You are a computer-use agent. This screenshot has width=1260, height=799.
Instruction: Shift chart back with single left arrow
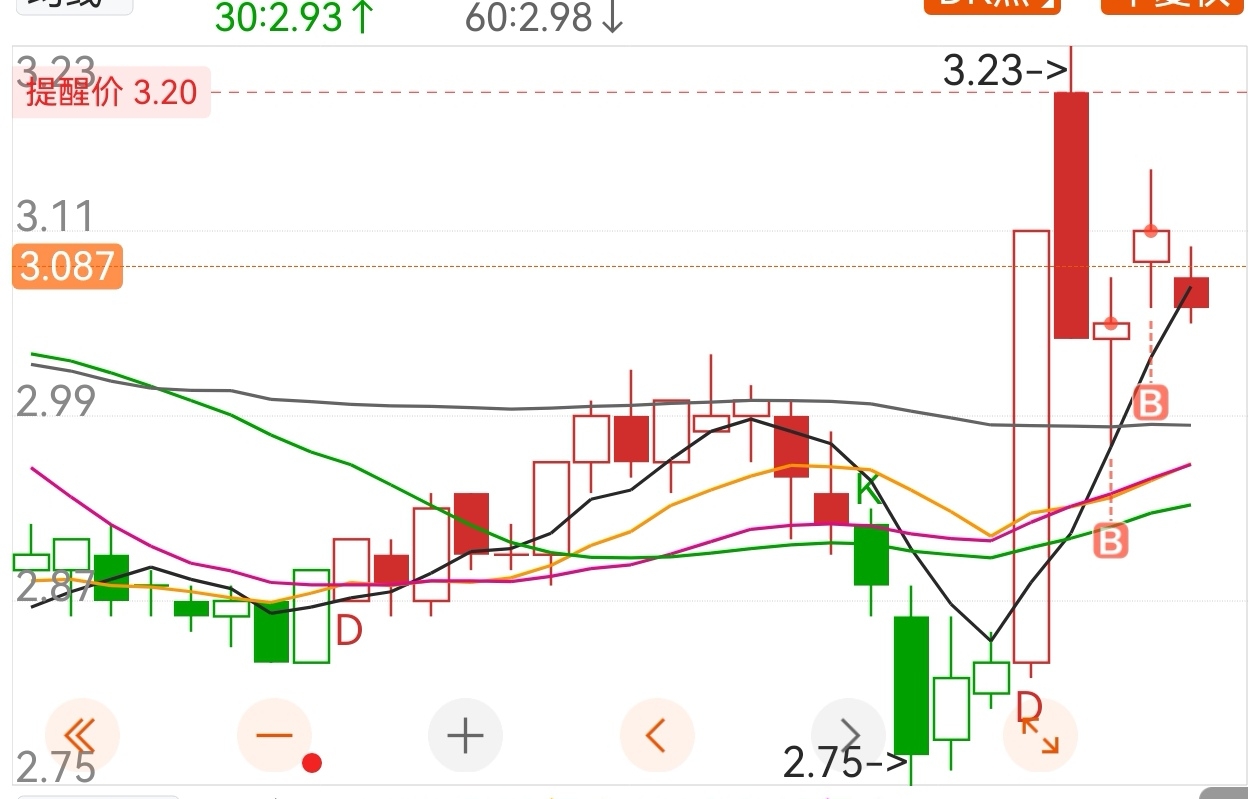point(657,736)
